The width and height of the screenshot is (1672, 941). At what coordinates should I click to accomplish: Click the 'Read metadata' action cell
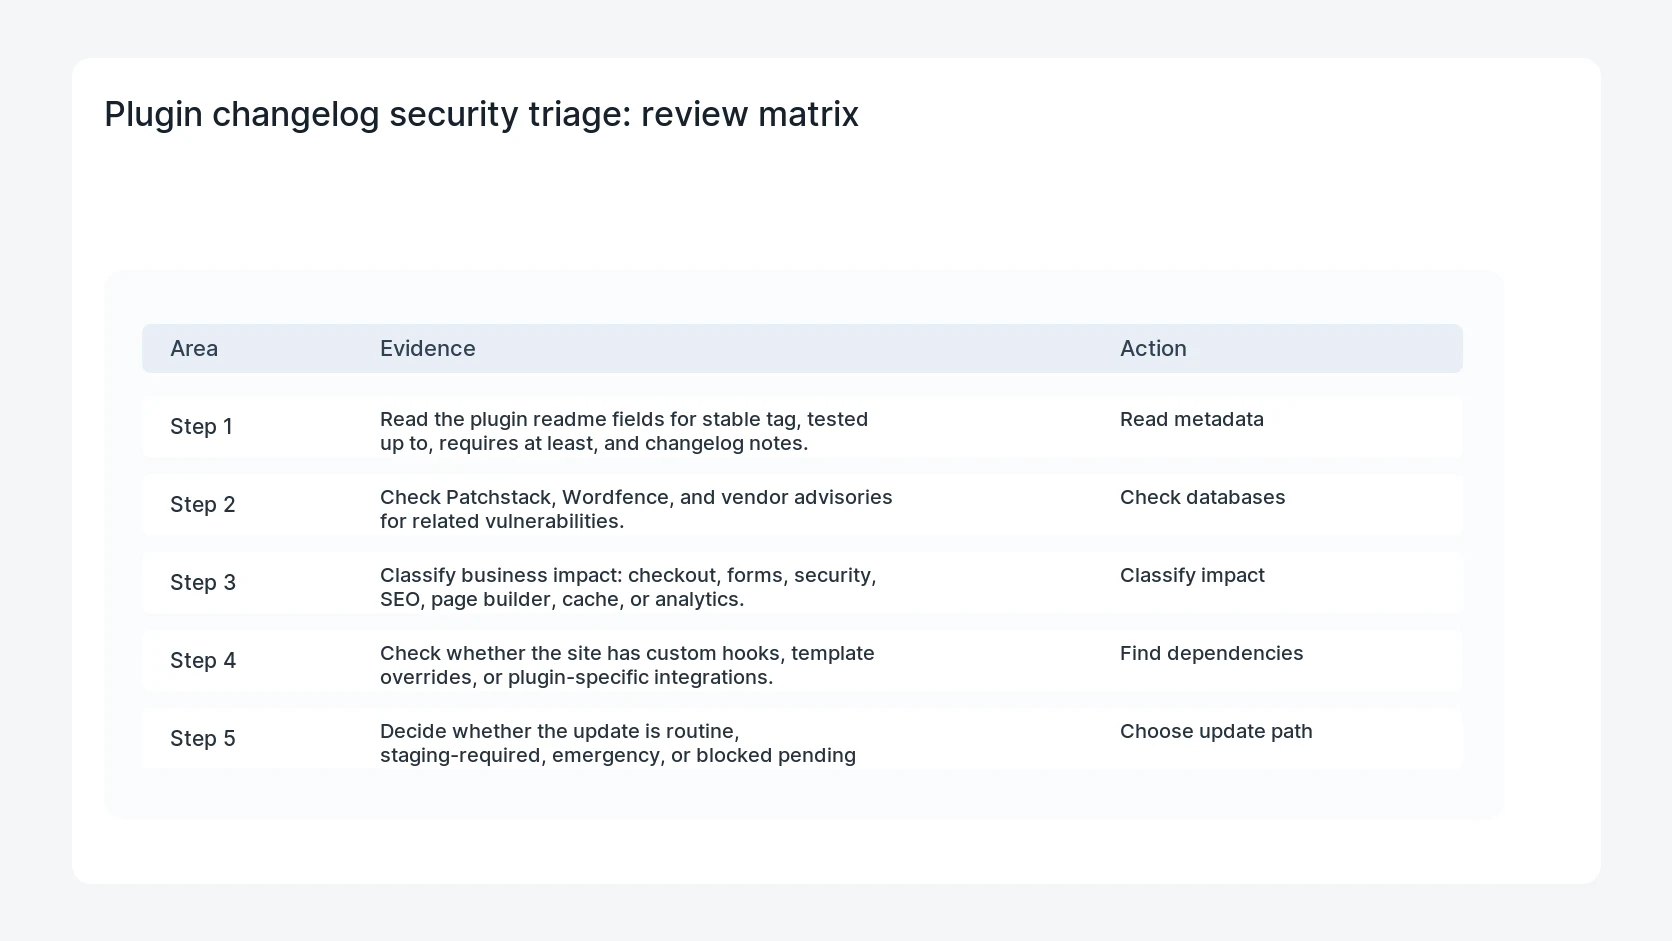pyautogui.click(x=1192, y=419)
